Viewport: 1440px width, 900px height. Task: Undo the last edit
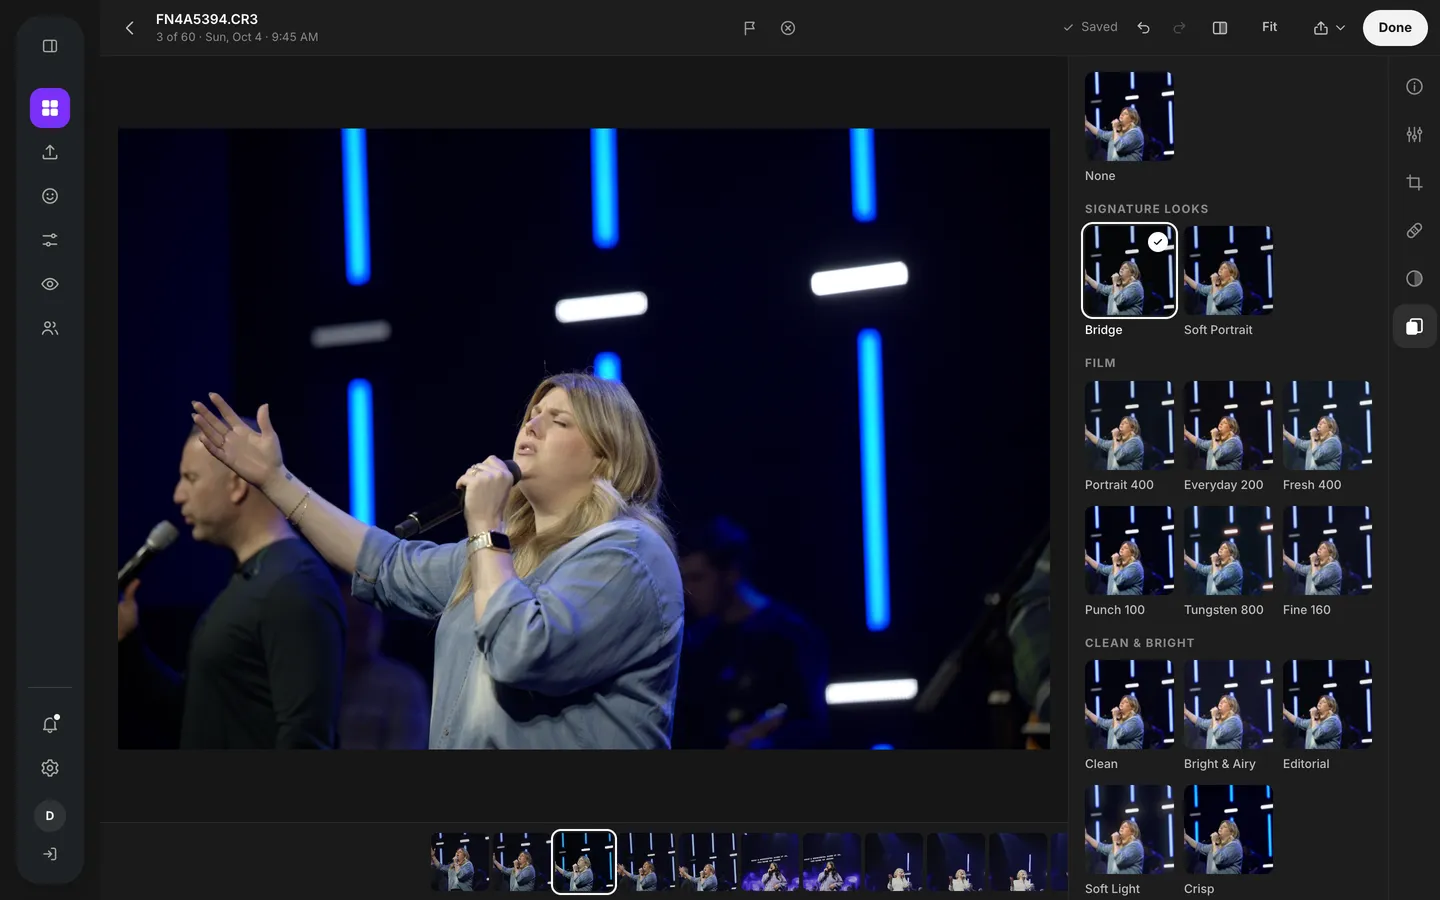coord(1144,28)
